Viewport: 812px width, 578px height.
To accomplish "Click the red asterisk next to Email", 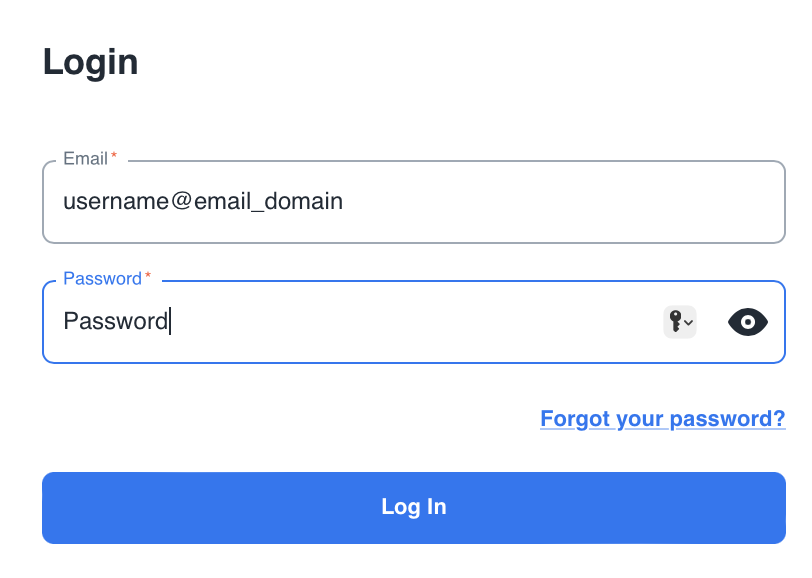I will tap(114, 157).
